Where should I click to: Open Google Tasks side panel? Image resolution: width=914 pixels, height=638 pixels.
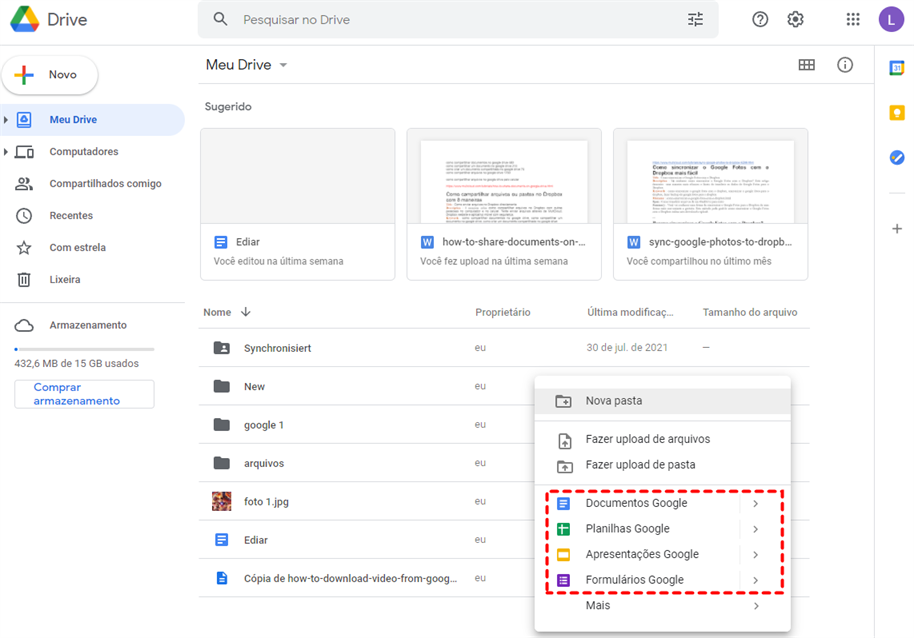[x=897, y=157]
